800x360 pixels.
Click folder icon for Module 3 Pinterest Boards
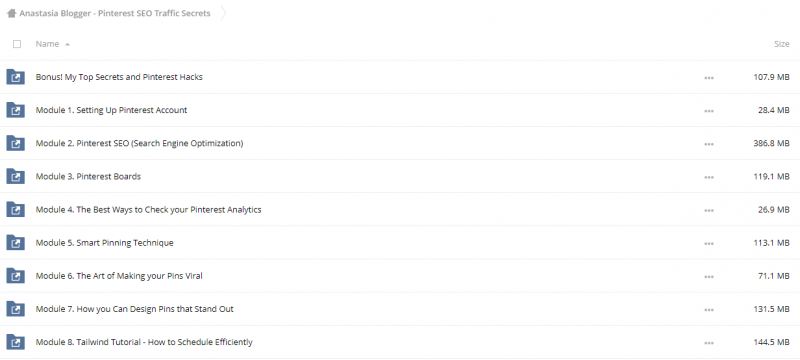click(15, 176)
